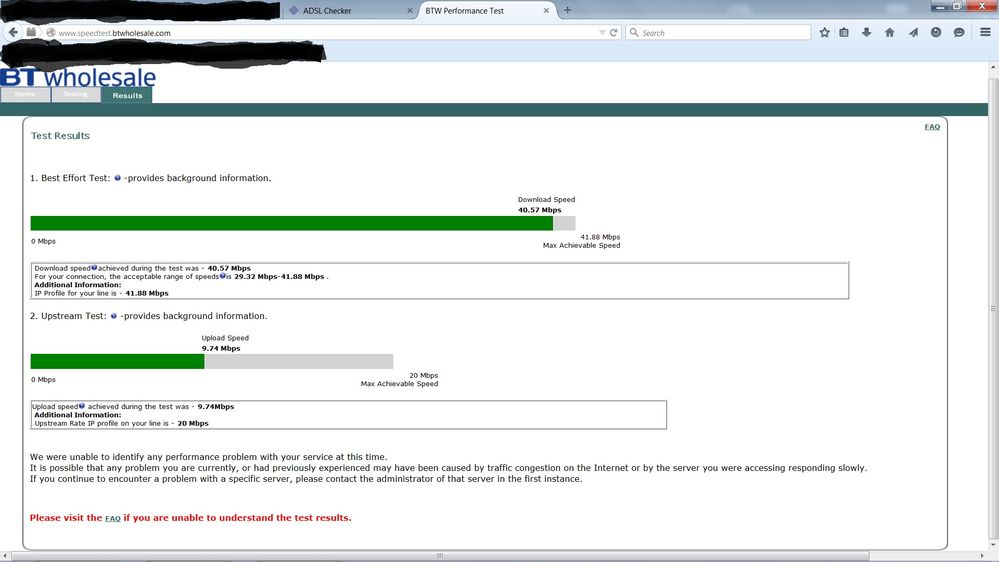The height and width of the screenshot is (562, 999).
Task: Focus the Firefox Search field
Action: [x=718, y=32]
